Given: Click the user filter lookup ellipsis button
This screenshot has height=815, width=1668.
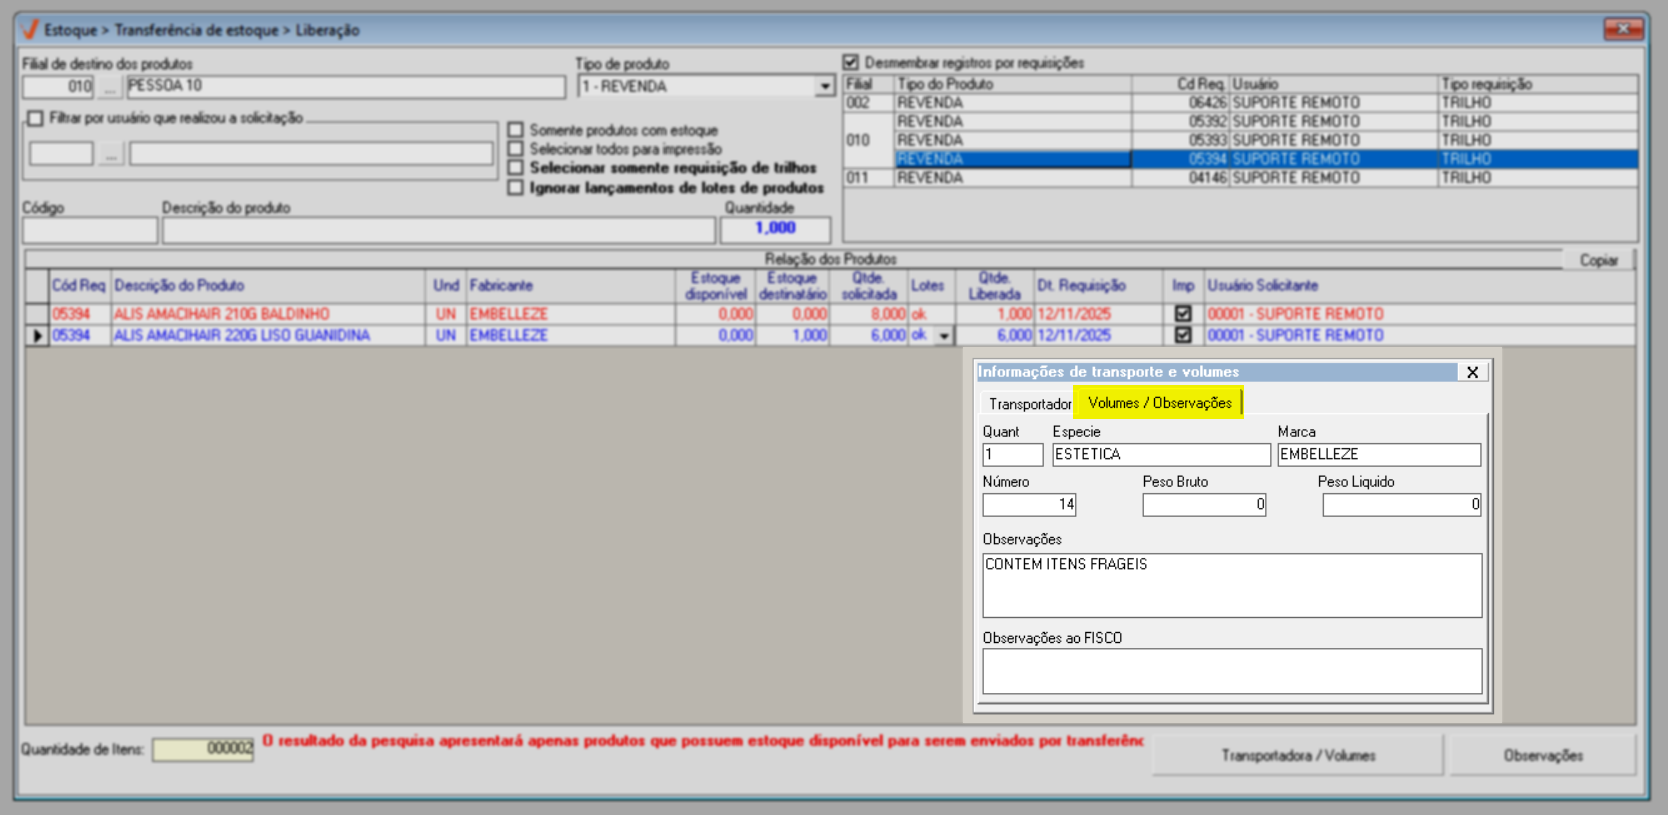Looking at the screenshot, I should click(110, 154).
